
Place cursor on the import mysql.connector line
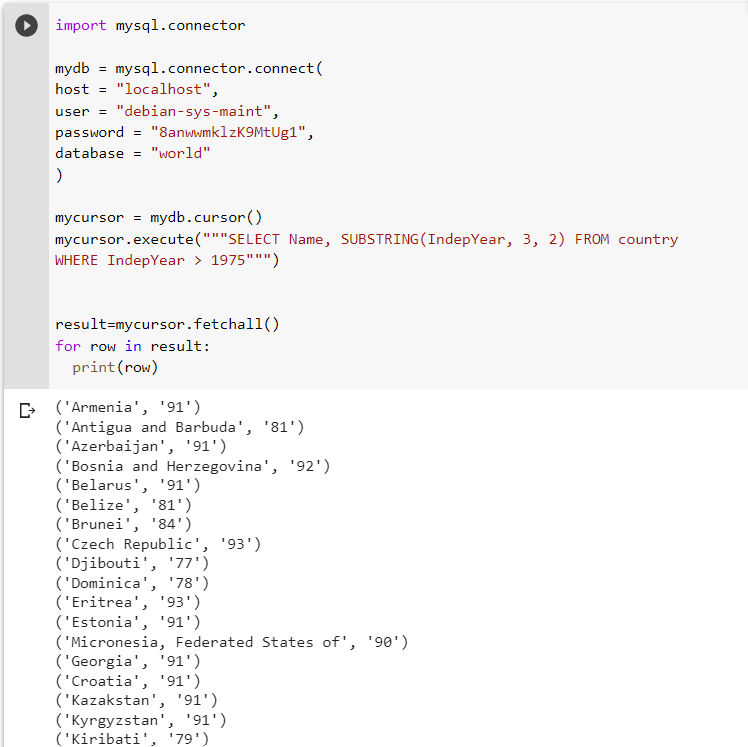click(x=150, y=25)
